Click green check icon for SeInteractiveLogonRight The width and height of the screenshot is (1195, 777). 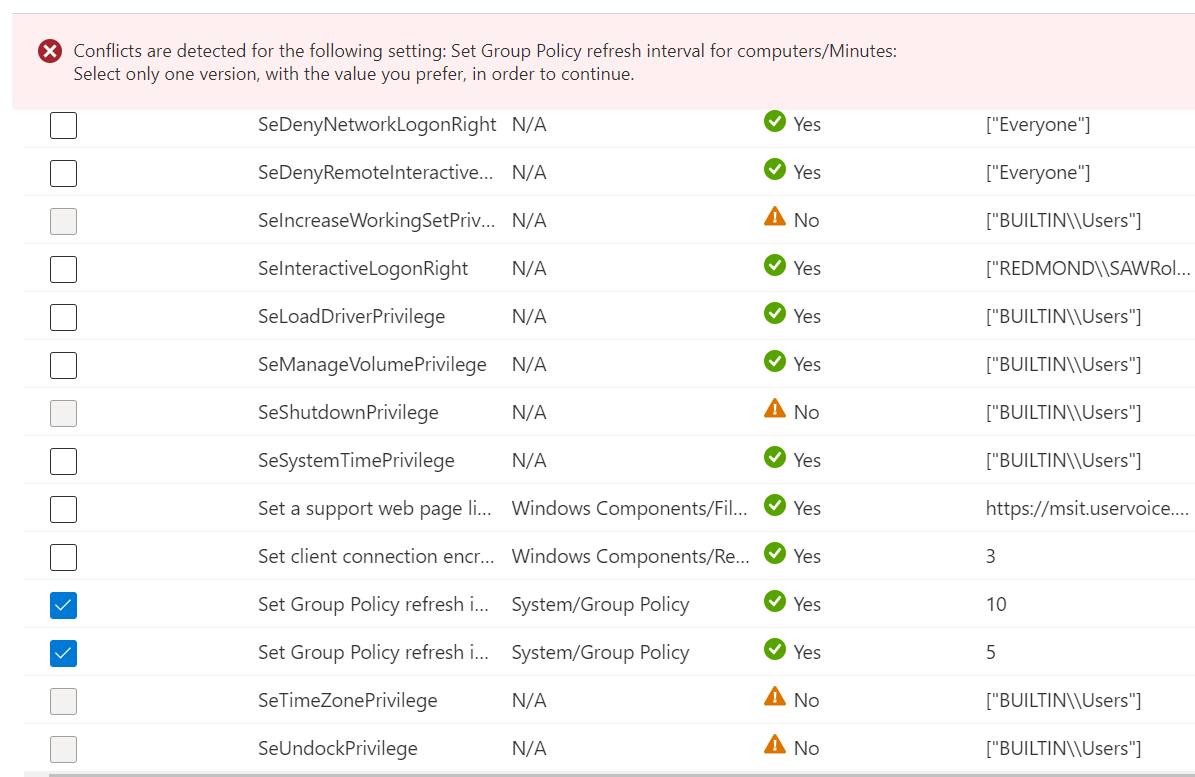click(x=774, y=265)
